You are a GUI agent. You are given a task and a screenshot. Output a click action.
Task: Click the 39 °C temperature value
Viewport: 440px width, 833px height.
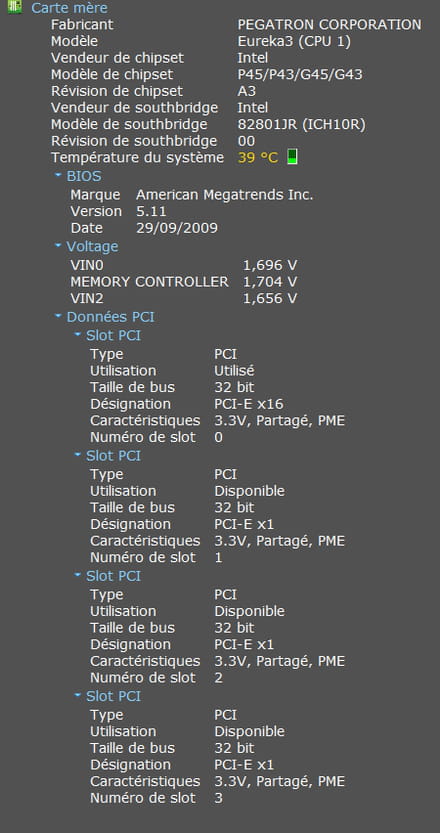[258, 158]
